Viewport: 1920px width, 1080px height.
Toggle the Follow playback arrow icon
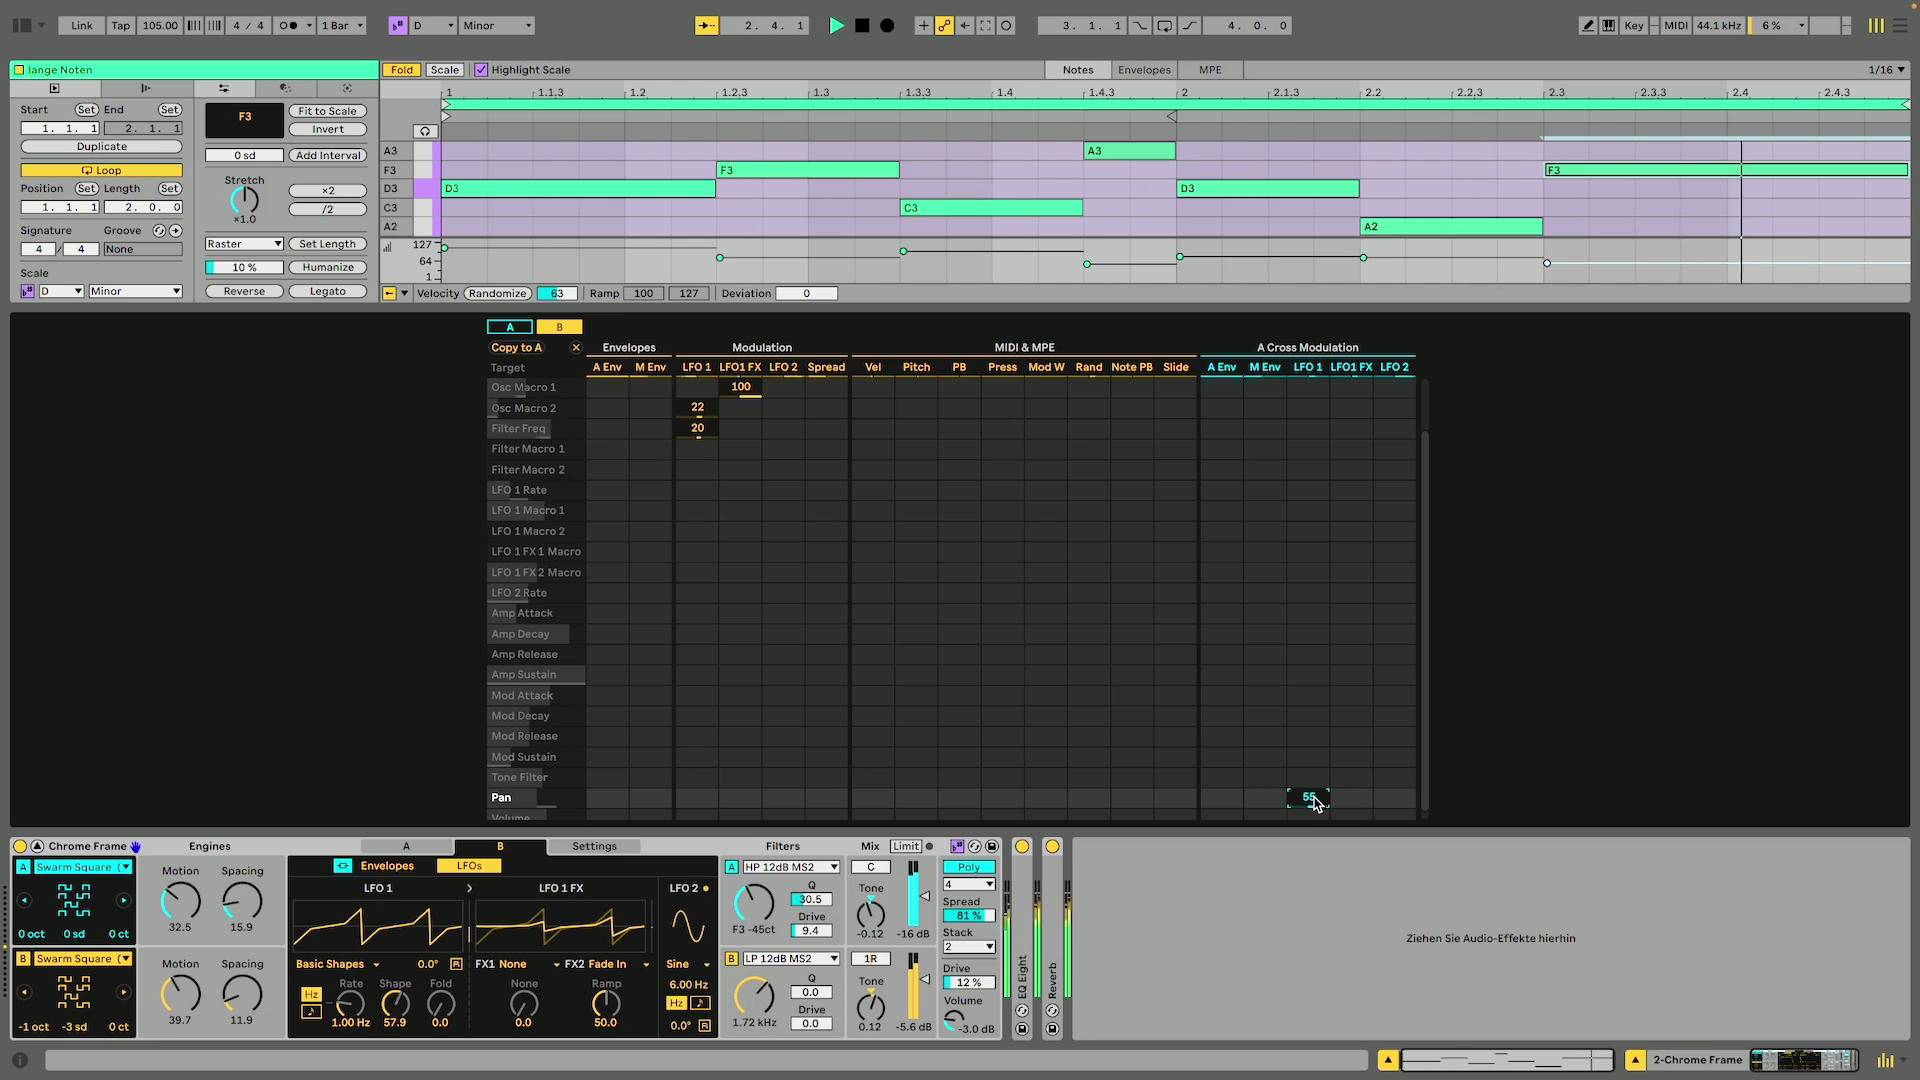707,26
